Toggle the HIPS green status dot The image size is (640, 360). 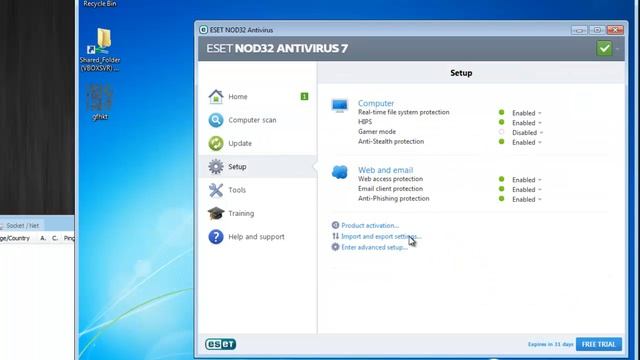point(501,122)
